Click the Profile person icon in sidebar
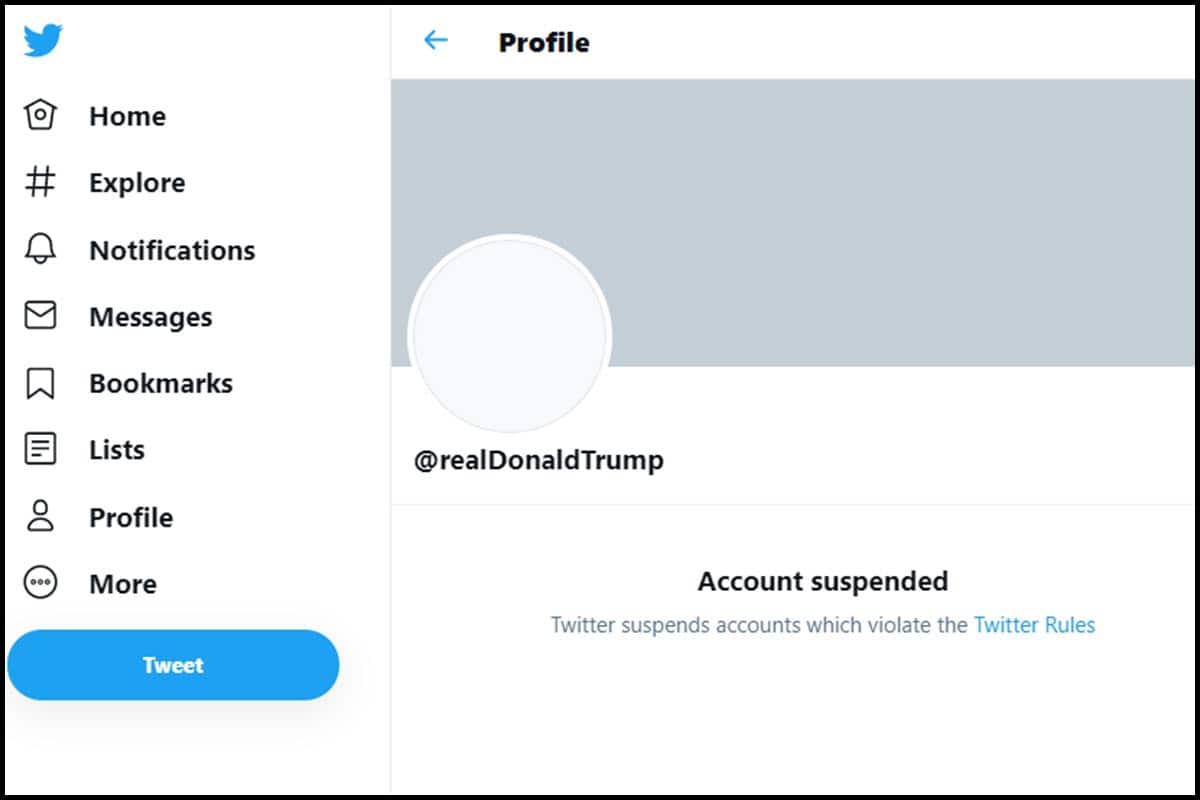This screenshot has width=1200, height=800. [40, 516]
